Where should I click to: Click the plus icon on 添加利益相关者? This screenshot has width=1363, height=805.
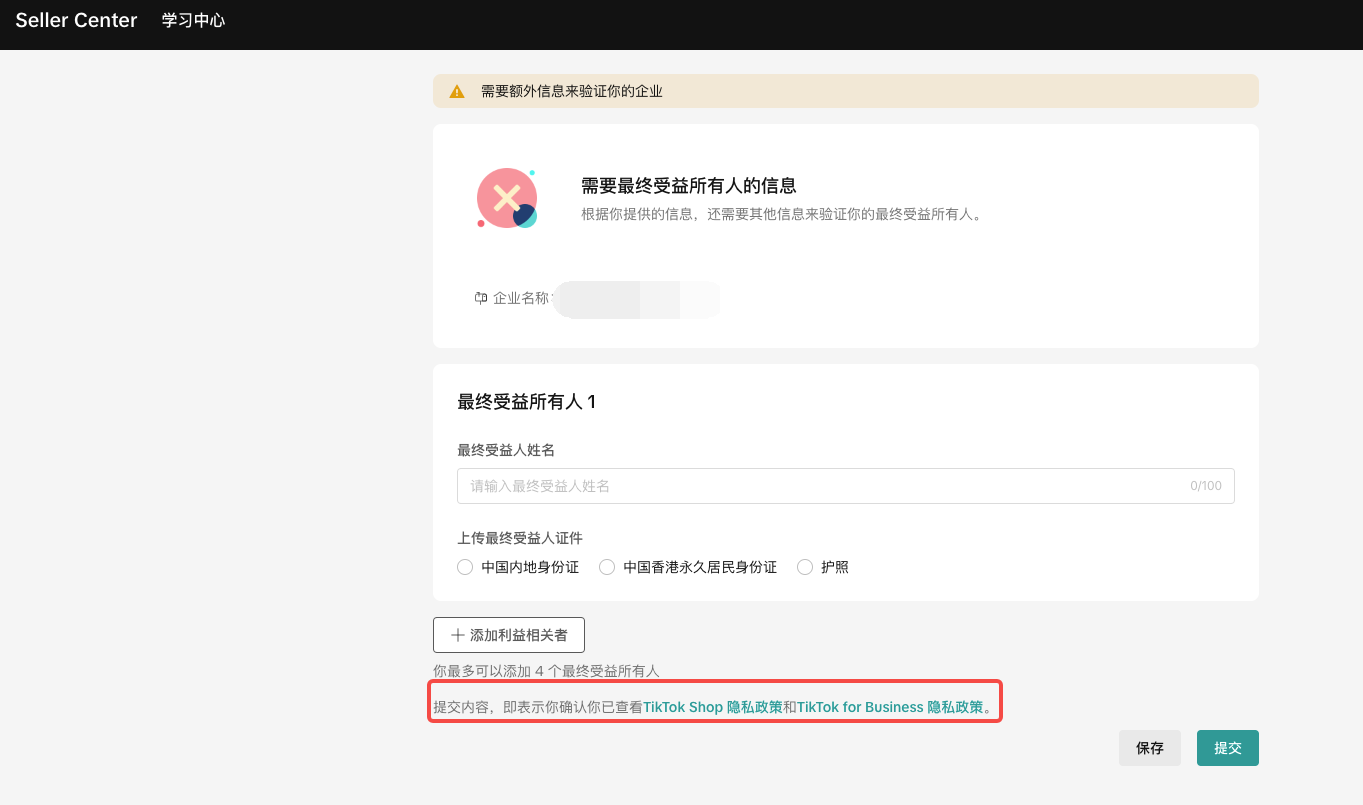[458, 635]
